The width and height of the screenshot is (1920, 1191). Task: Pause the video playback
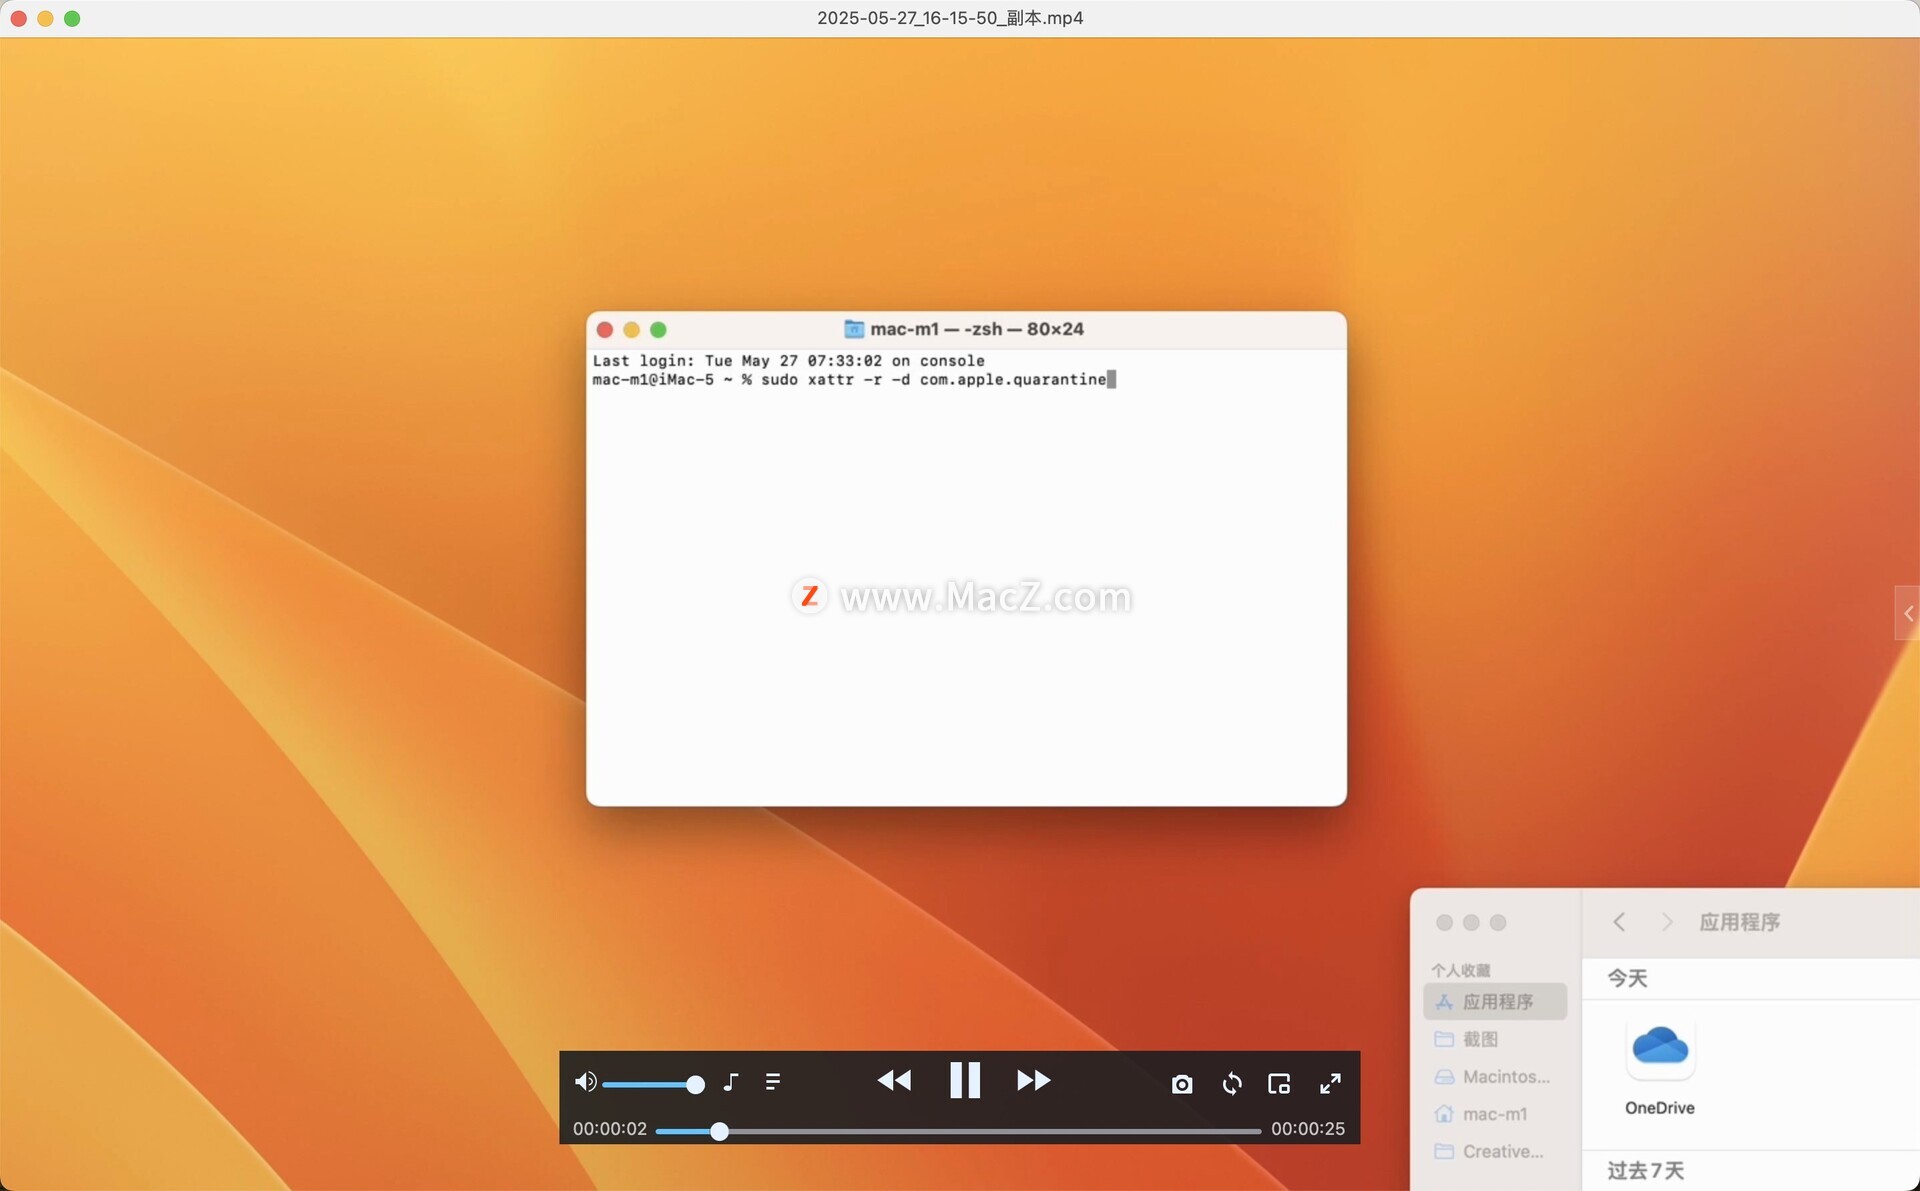click(x=964, y=1081)
